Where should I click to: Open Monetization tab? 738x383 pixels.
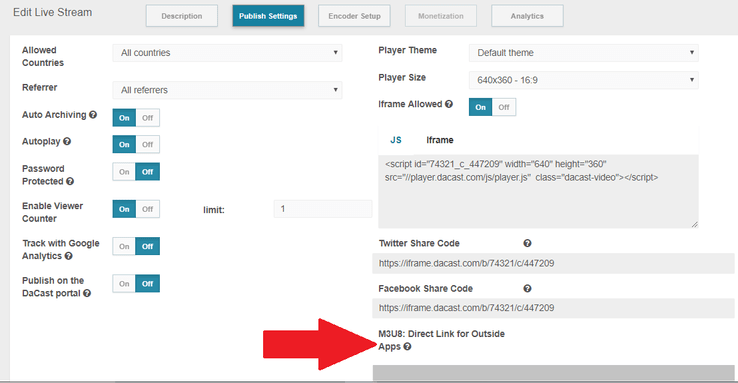pyautogui.click(x=441, y=16)
